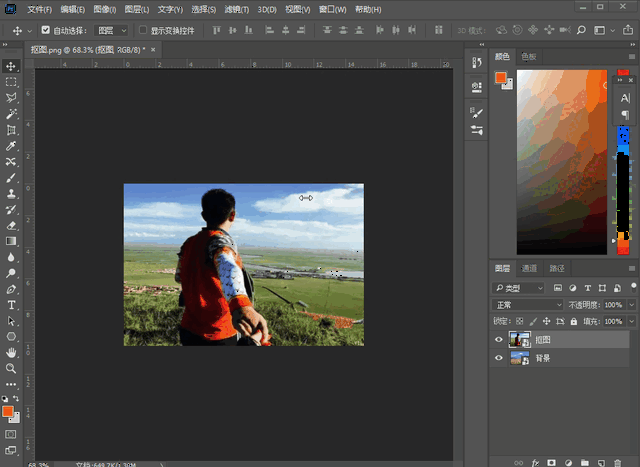Image resolution: width=640 pixels, height=467 pixels.
Task: Open the Move tool preset picker arrow
Action: tap(29, 31)
